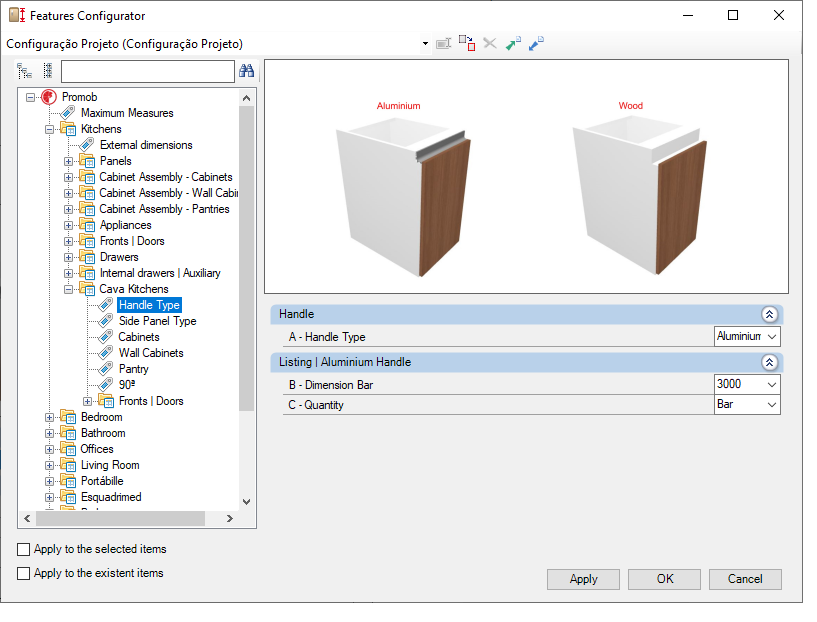Open the B - Dimension Bar dropdown

[x=772, y=384]
